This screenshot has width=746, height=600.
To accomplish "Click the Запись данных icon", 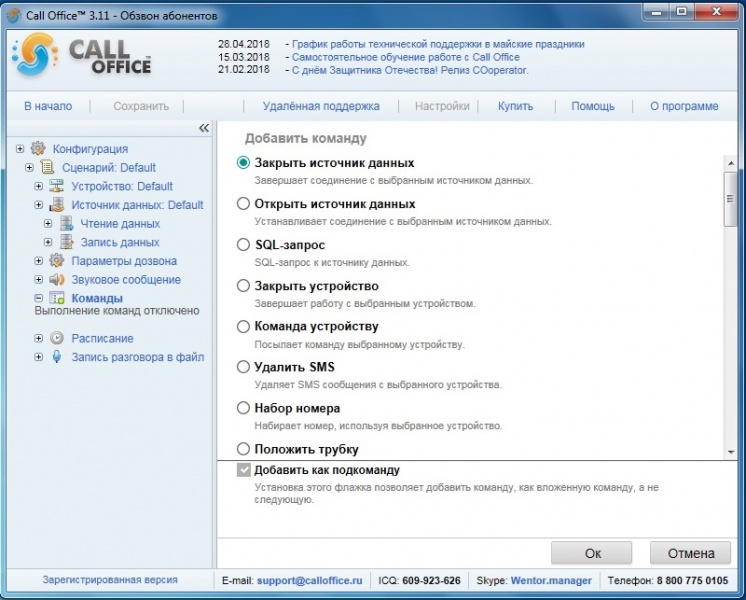I will [66, 242].
